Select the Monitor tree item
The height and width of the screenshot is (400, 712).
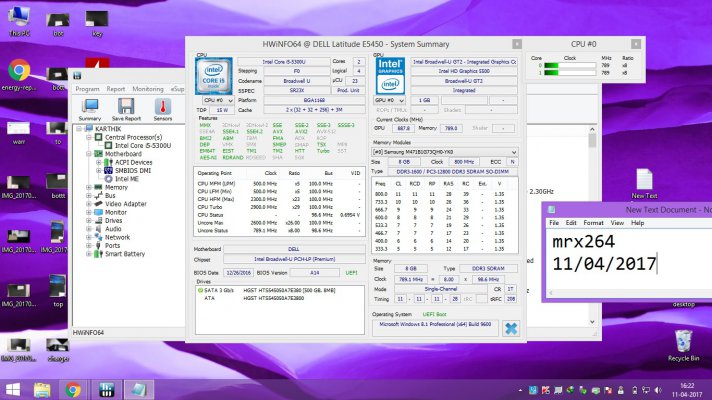115,212
